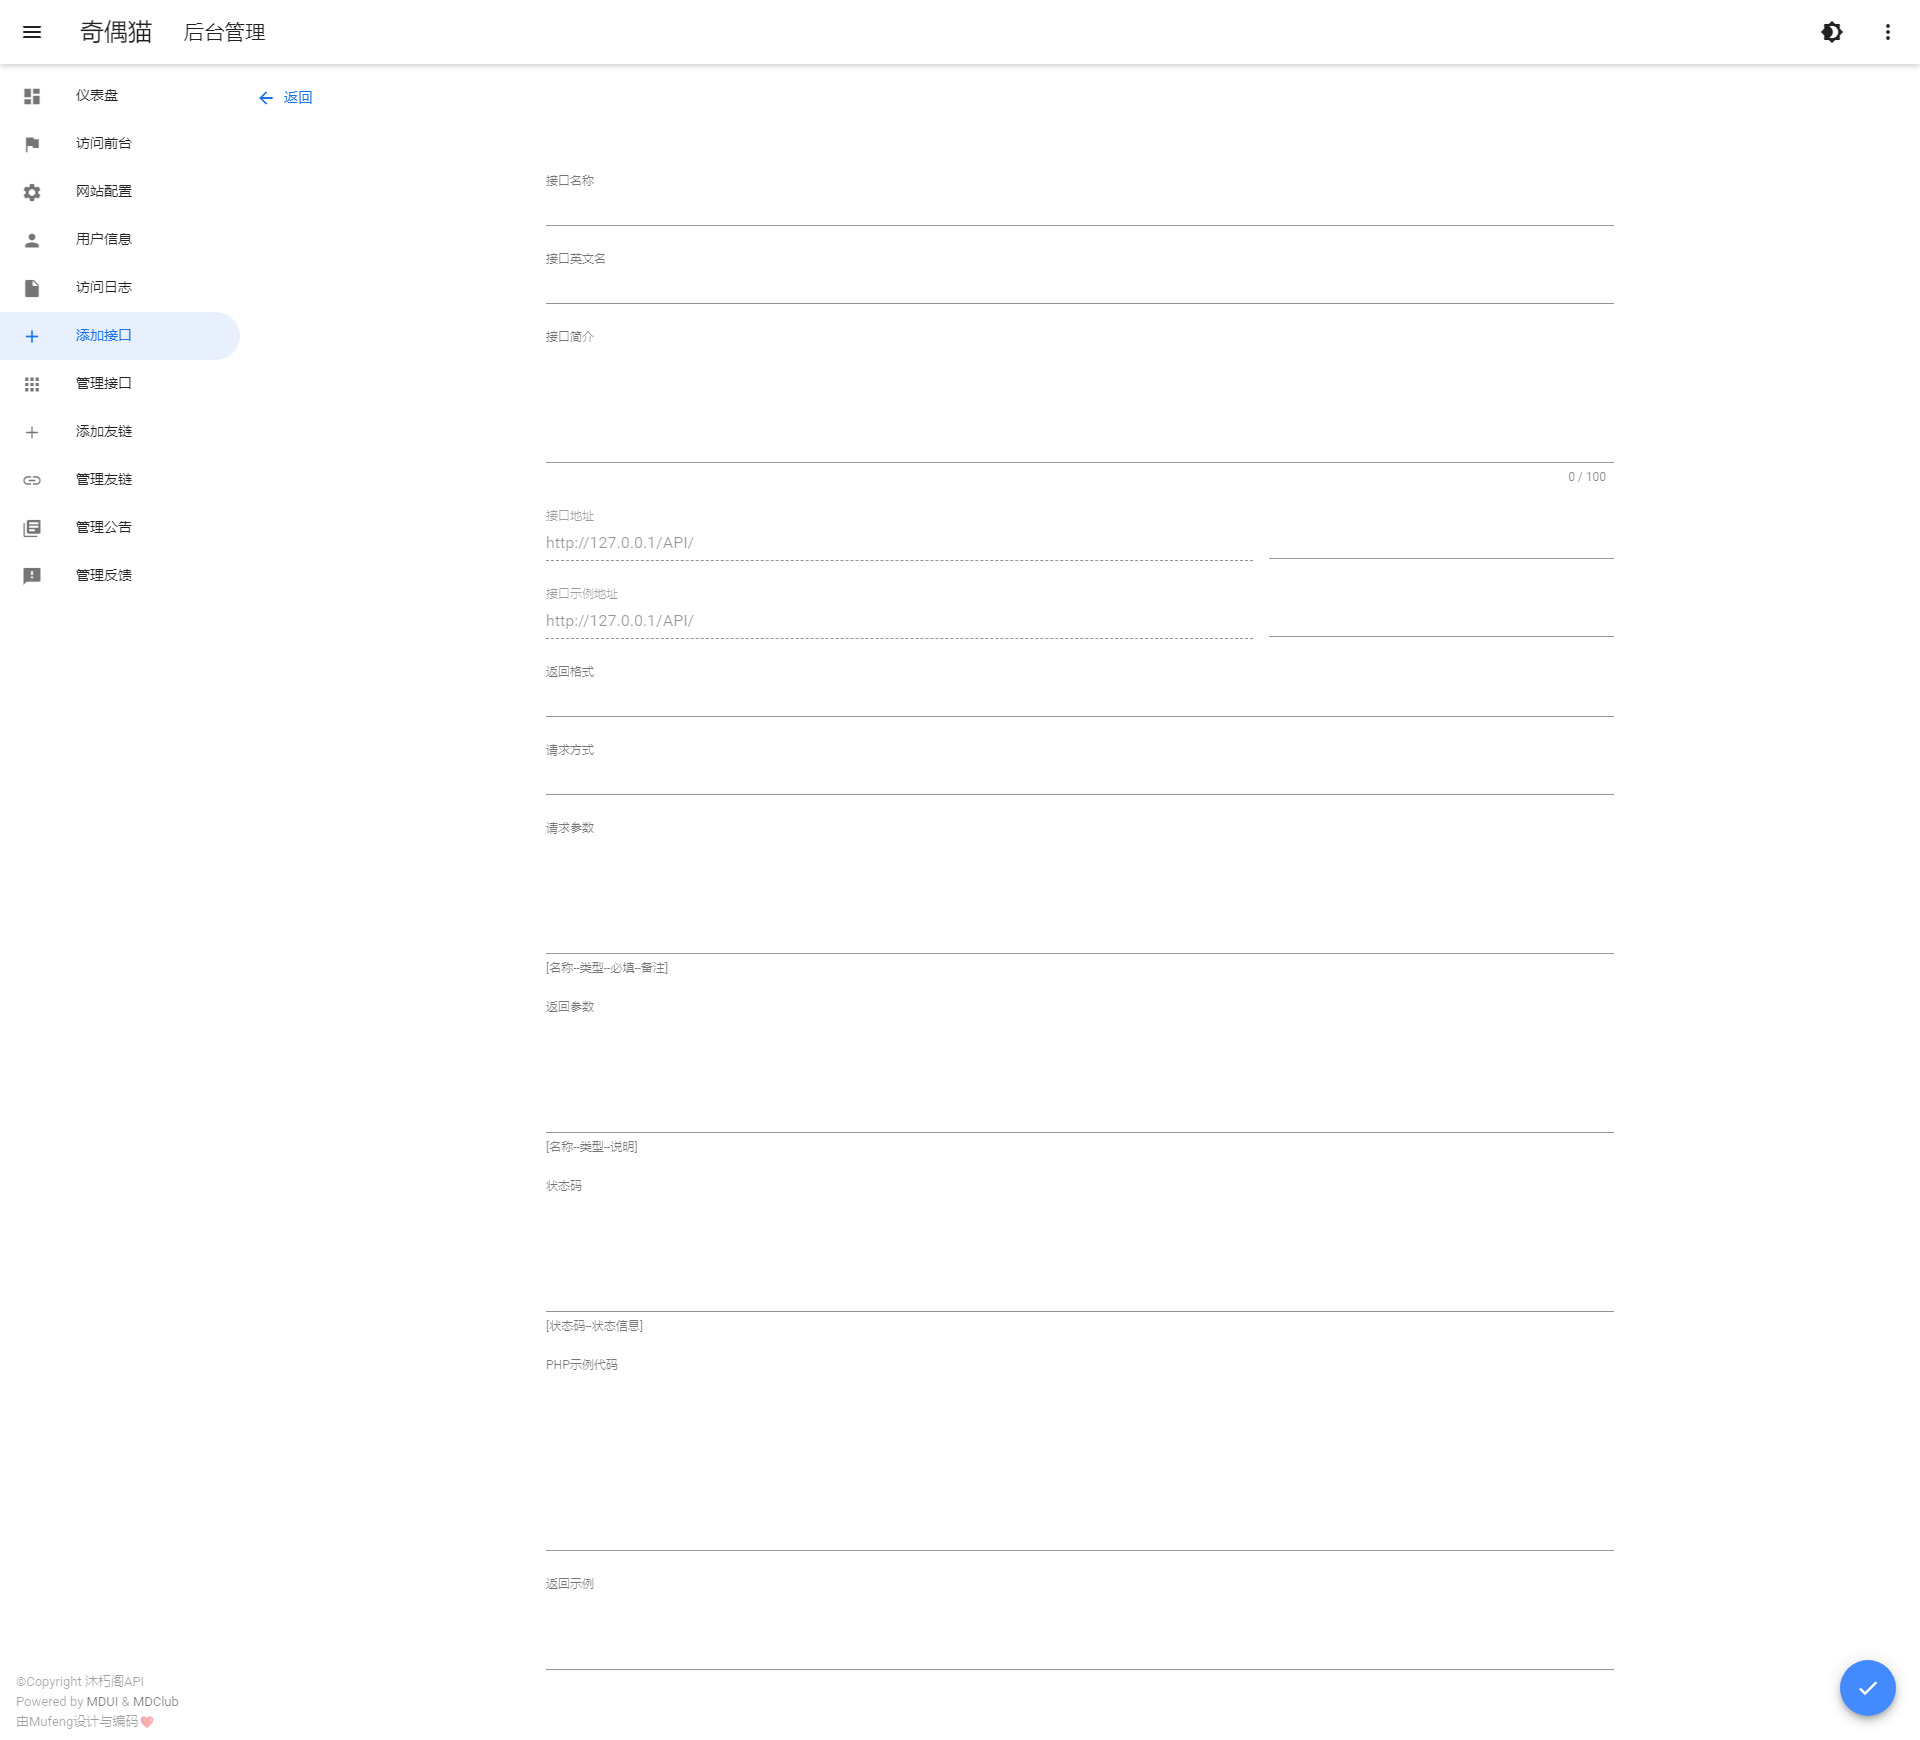Open 添加友链 in the sidebar

pyautogui.click(x=120, y=432)
